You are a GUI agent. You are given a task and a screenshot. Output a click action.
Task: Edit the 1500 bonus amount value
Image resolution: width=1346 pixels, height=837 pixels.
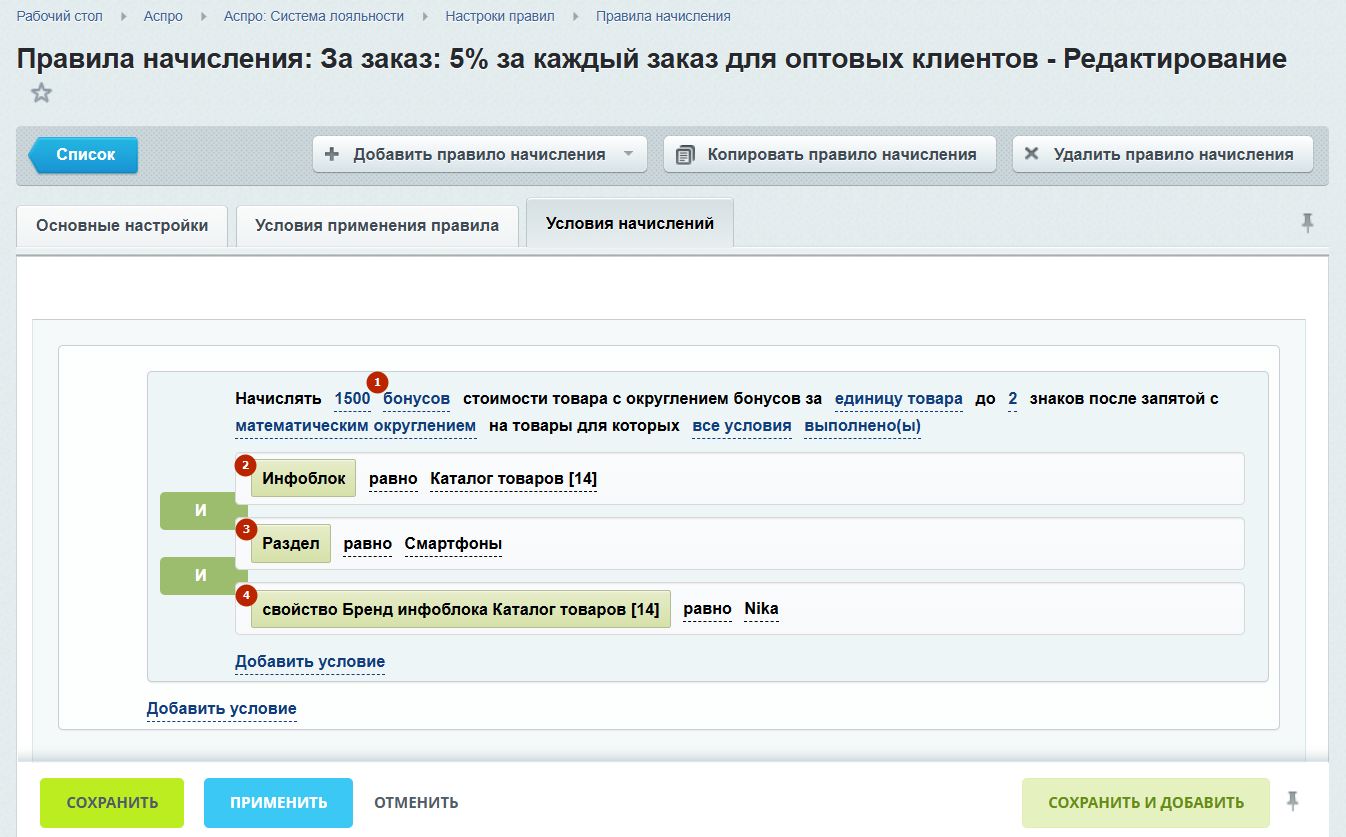point(352,399)
